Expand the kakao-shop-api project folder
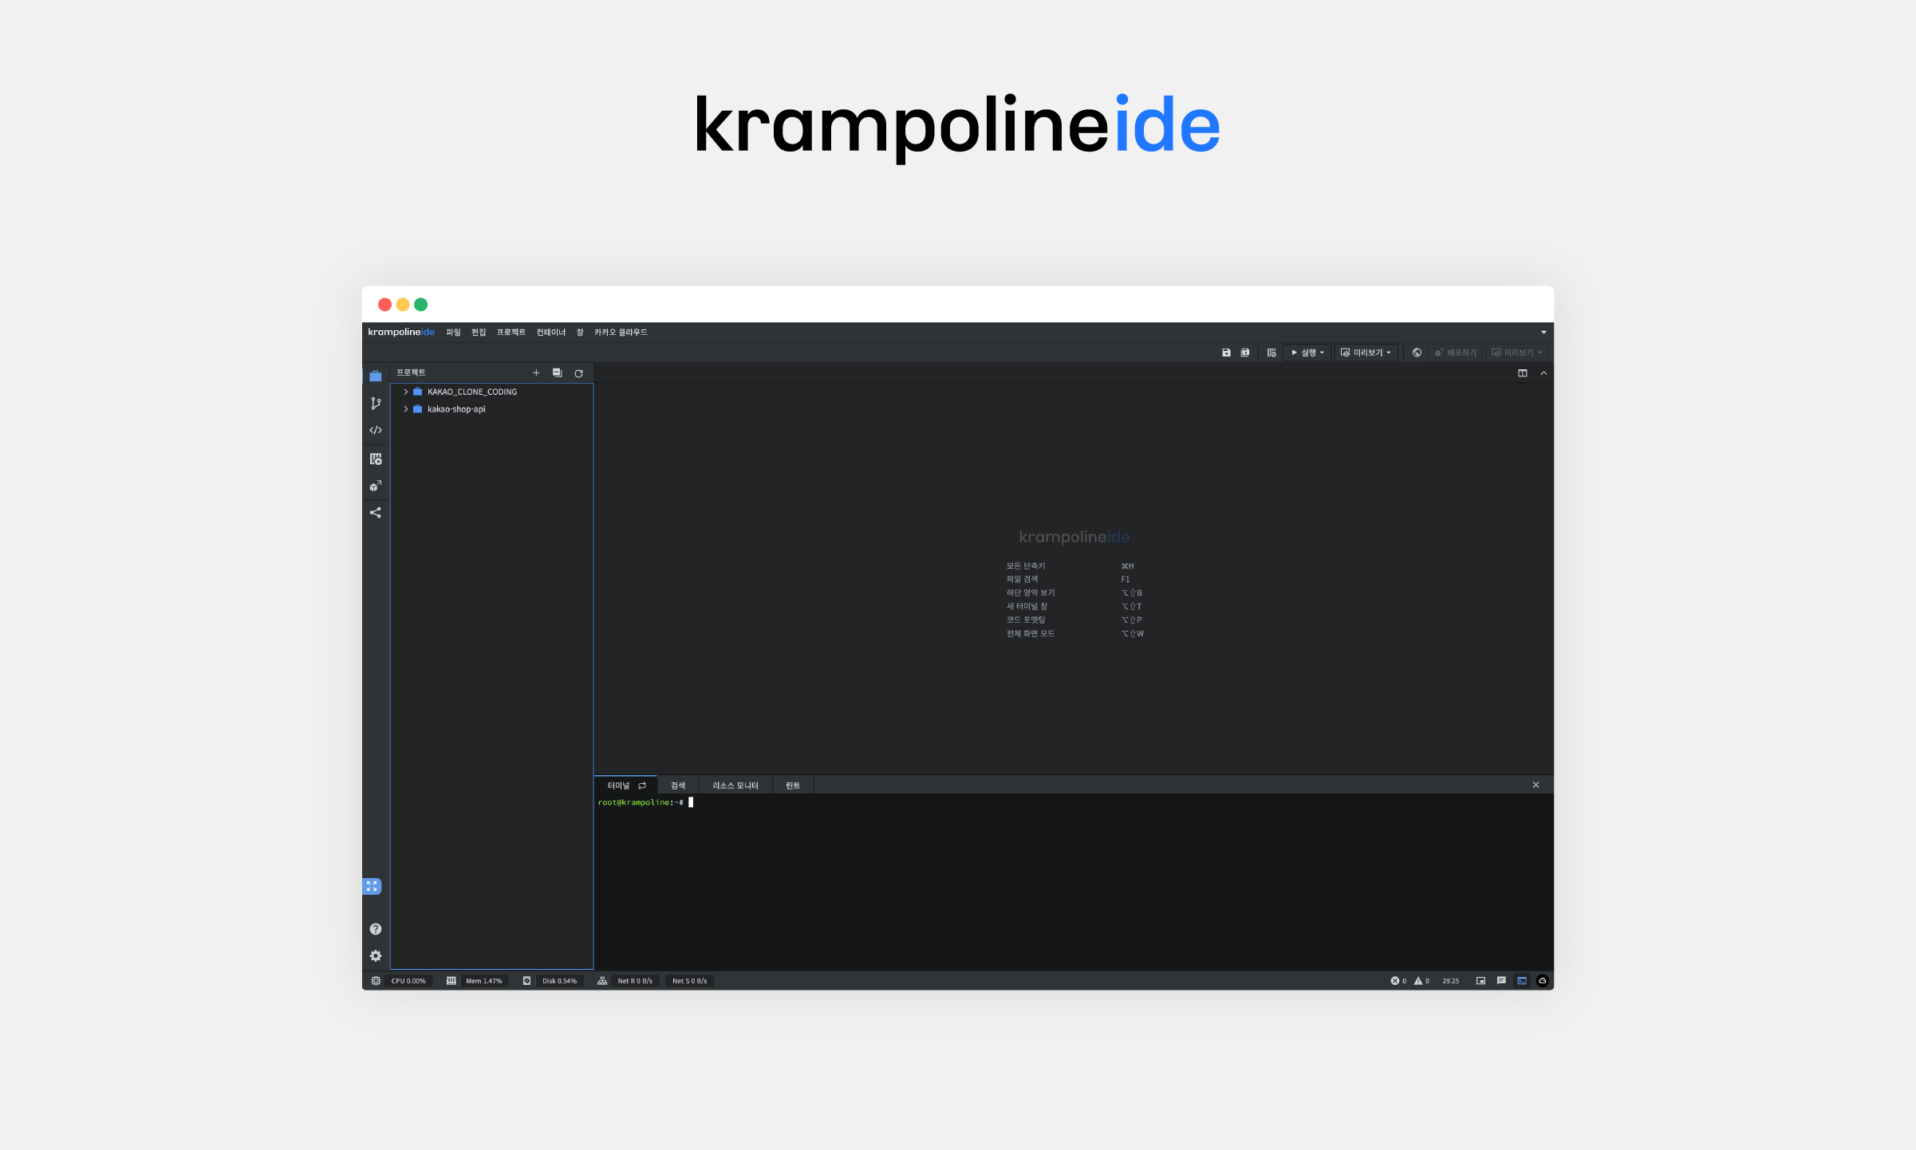This screenshot has height=1150, width=1916. (x=406, y=409)
